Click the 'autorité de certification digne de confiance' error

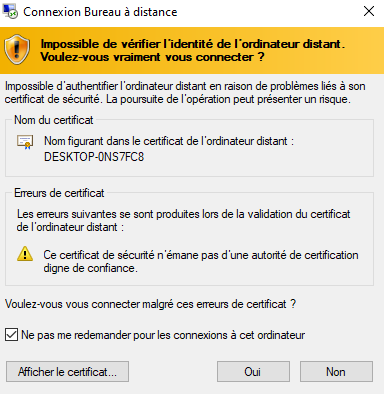pyautogui.click(x=201, y=262)
